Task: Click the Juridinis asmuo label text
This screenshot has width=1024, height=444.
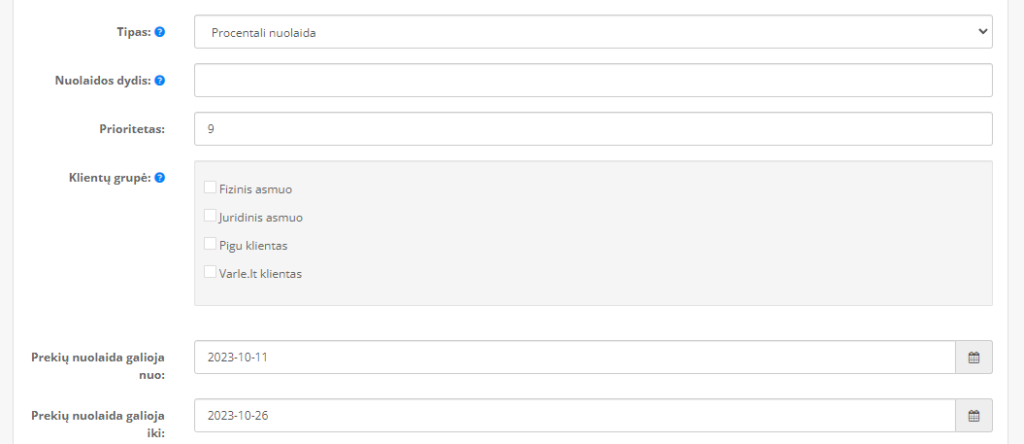Action: coord(261,217)
